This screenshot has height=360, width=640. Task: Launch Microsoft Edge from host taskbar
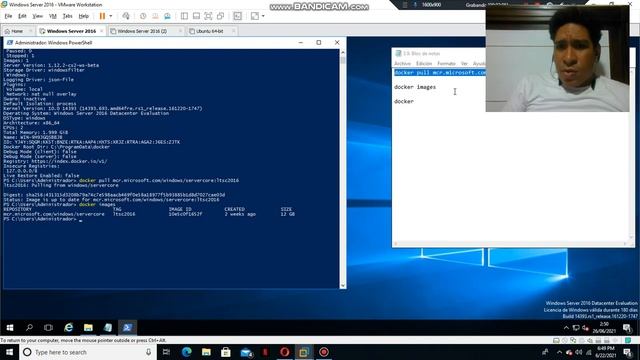click(x=187, y=352)
